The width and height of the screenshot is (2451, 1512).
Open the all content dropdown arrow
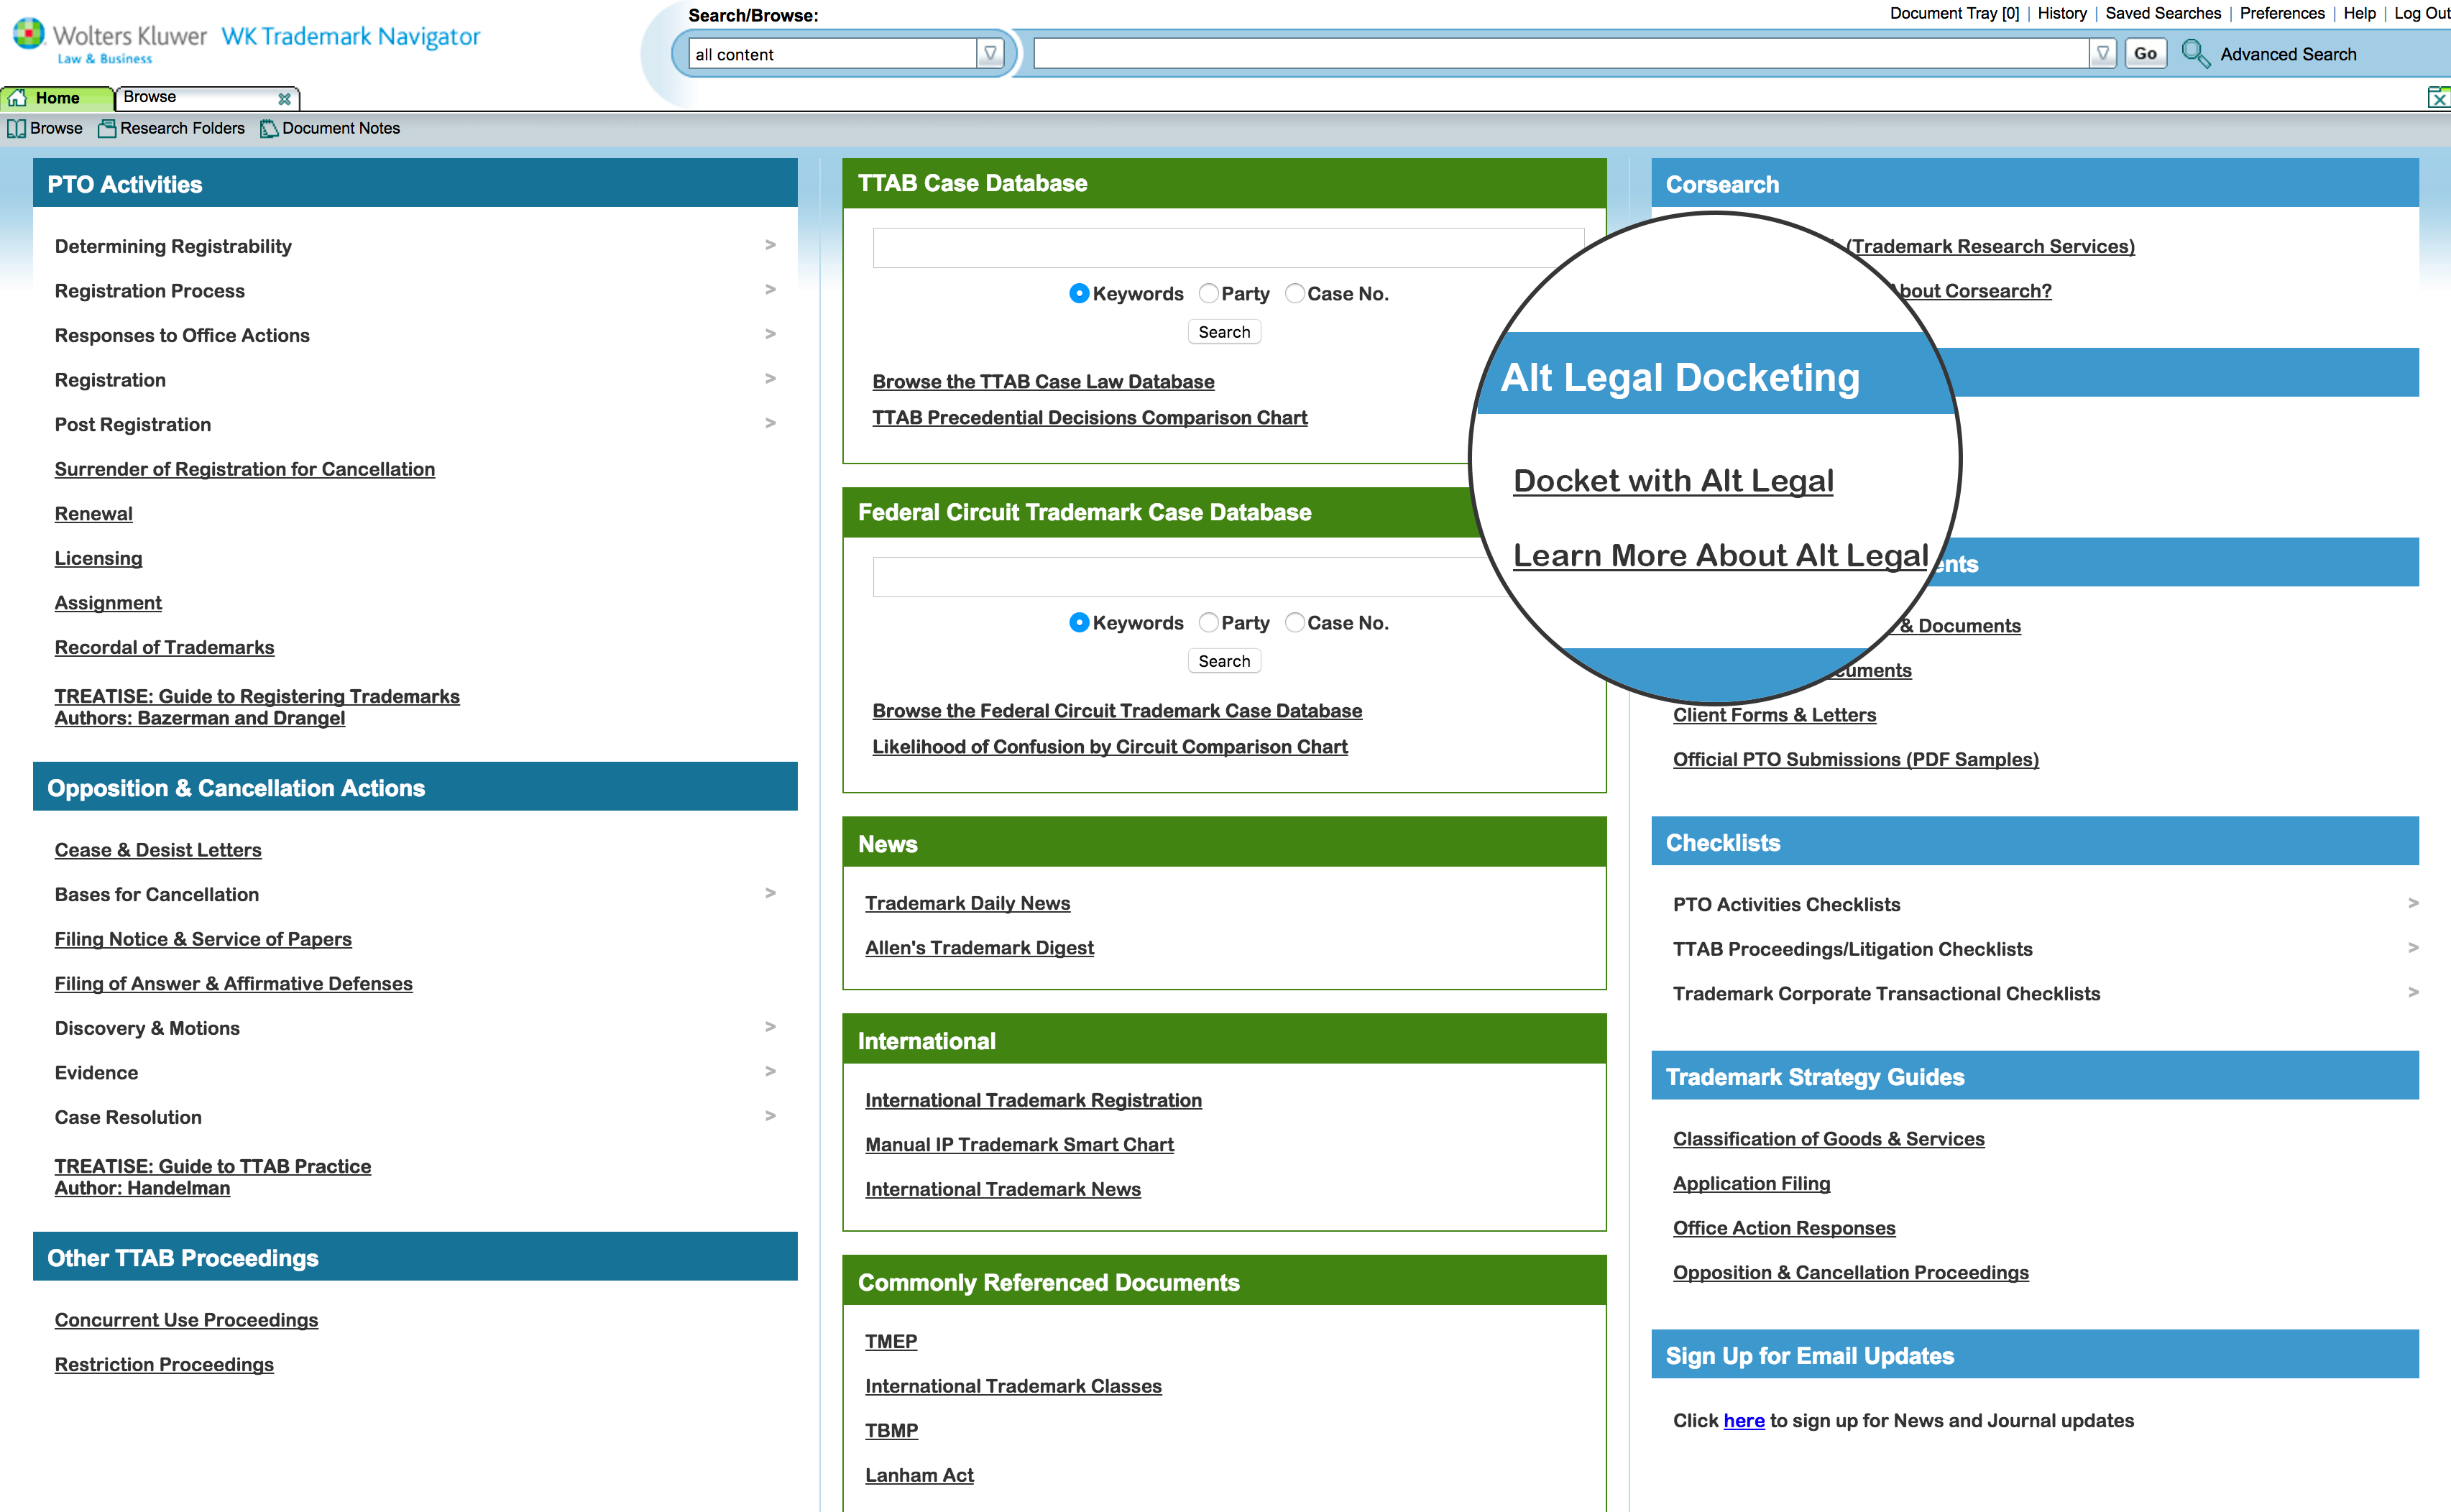click(x=990, y=53)
